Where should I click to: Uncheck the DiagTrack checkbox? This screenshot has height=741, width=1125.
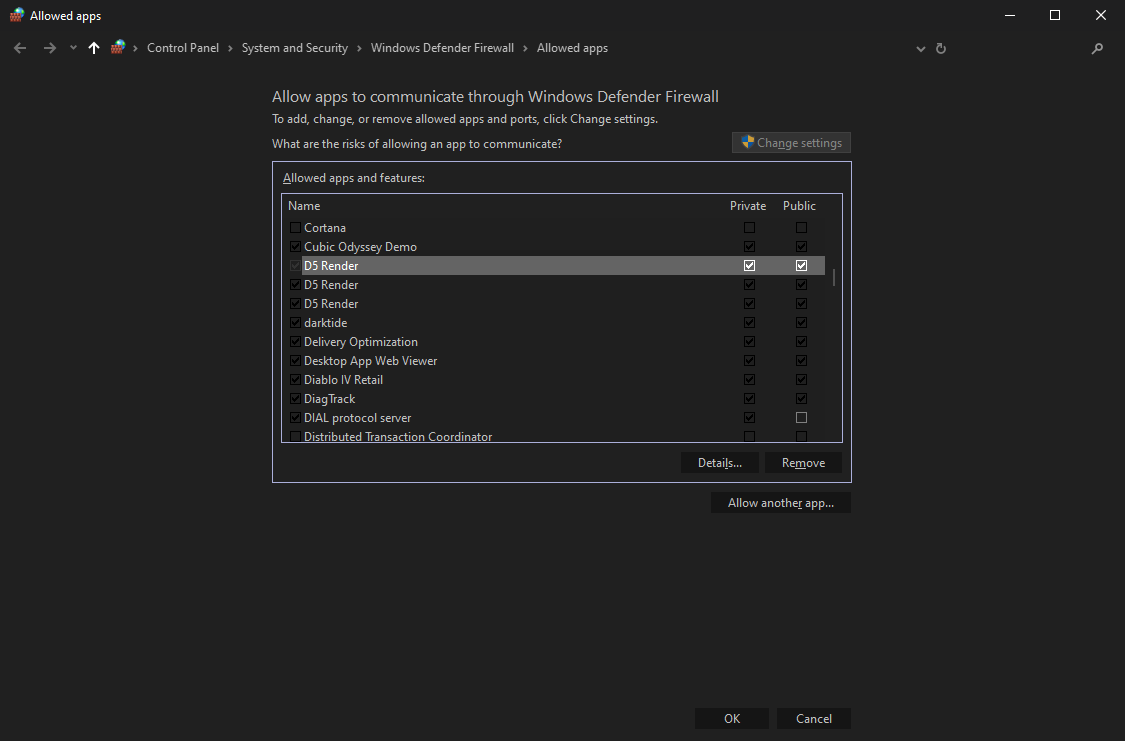click(295, 399)
